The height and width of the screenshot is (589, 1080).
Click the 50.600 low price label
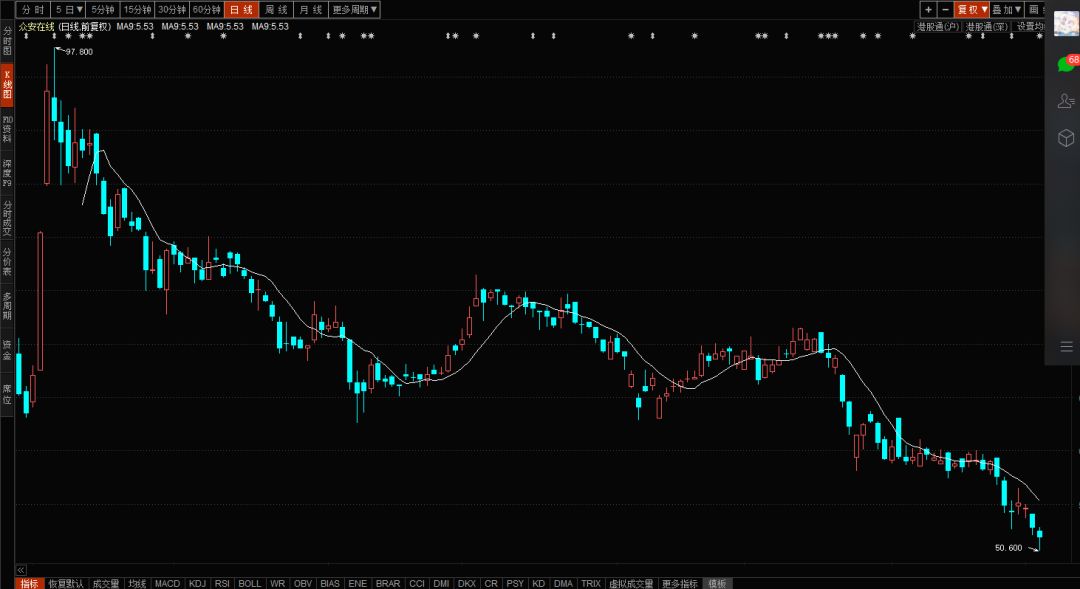1008,548
